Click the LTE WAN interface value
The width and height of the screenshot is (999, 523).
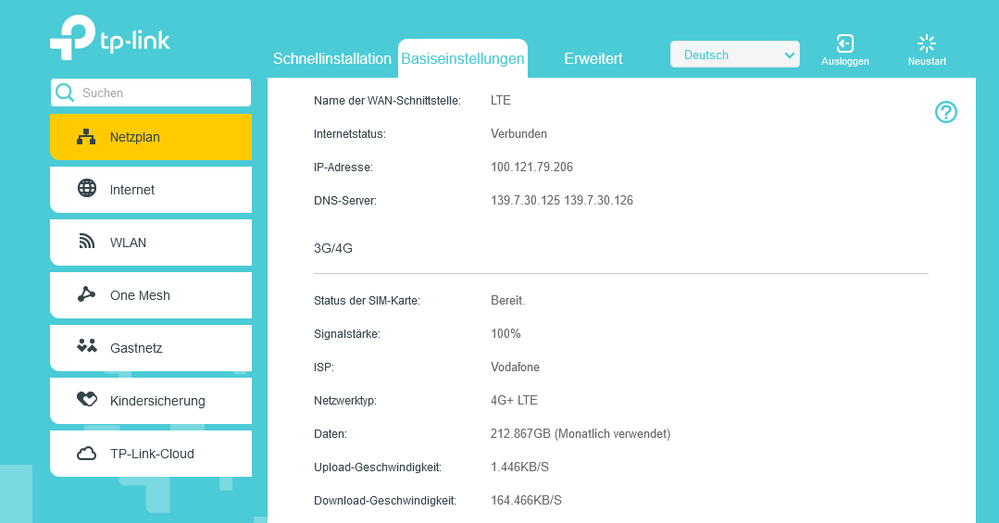click(501, 100)
